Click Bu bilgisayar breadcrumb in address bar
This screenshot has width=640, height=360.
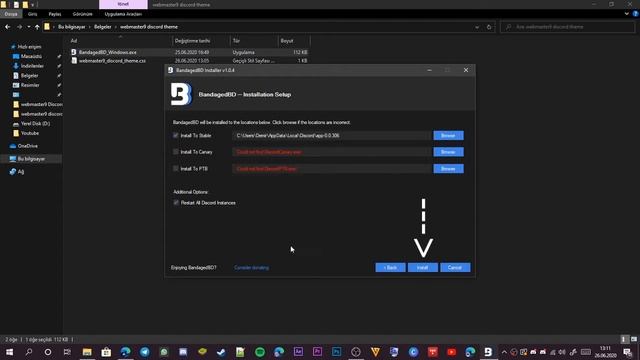(71, 27)
